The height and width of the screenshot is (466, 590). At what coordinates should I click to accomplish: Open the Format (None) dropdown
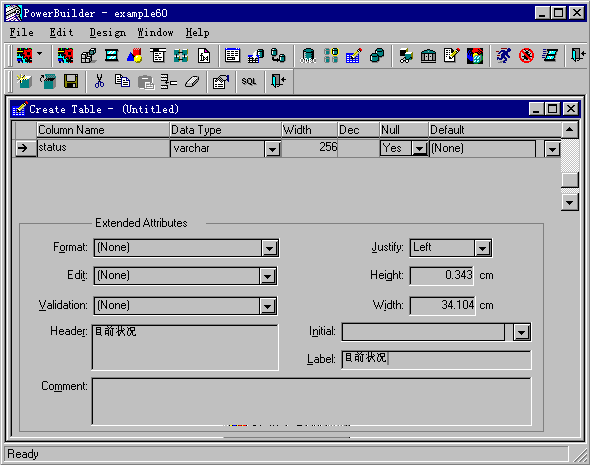click(x=269, y=248)
